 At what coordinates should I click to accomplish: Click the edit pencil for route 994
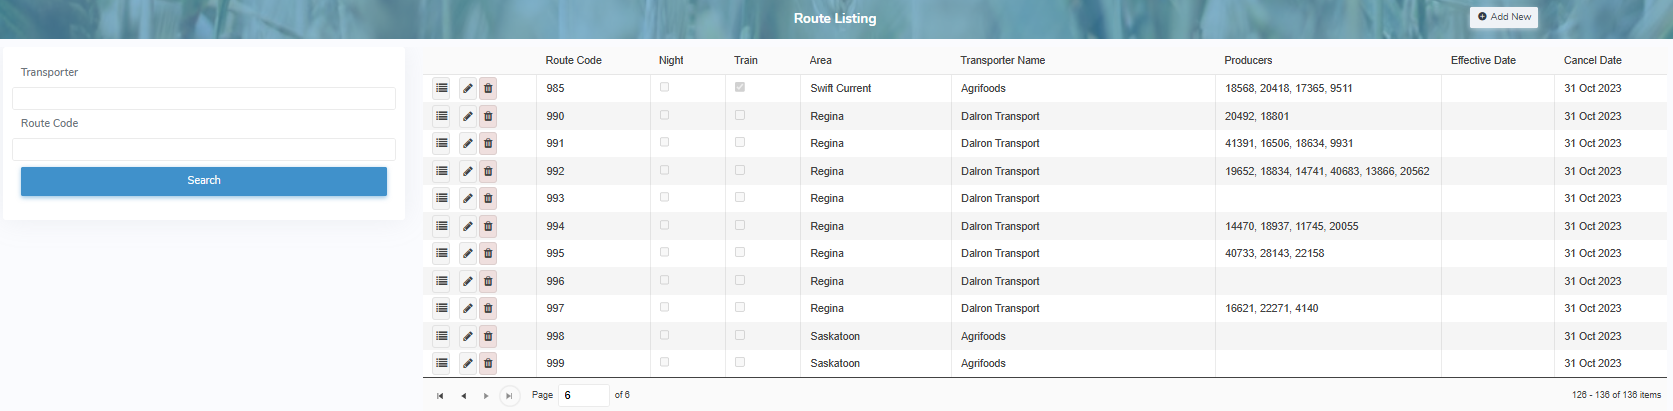point(467,226)
